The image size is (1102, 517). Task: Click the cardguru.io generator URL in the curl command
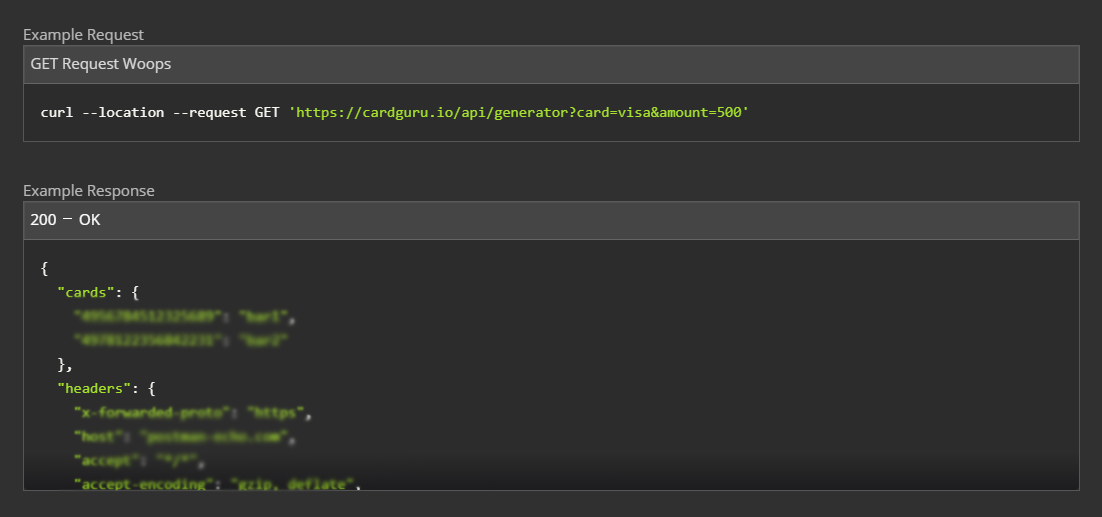(519, 112)
